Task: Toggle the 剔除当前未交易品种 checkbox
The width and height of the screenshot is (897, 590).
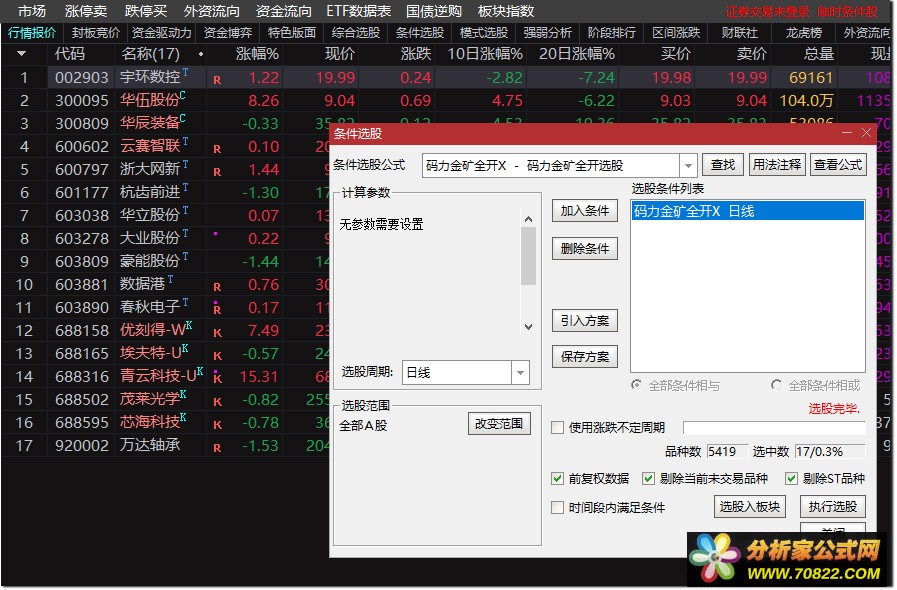Action: (648, 478)
